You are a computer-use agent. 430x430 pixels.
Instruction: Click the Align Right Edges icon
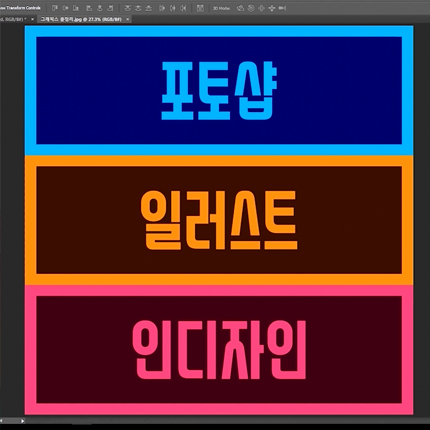point(110,8)
